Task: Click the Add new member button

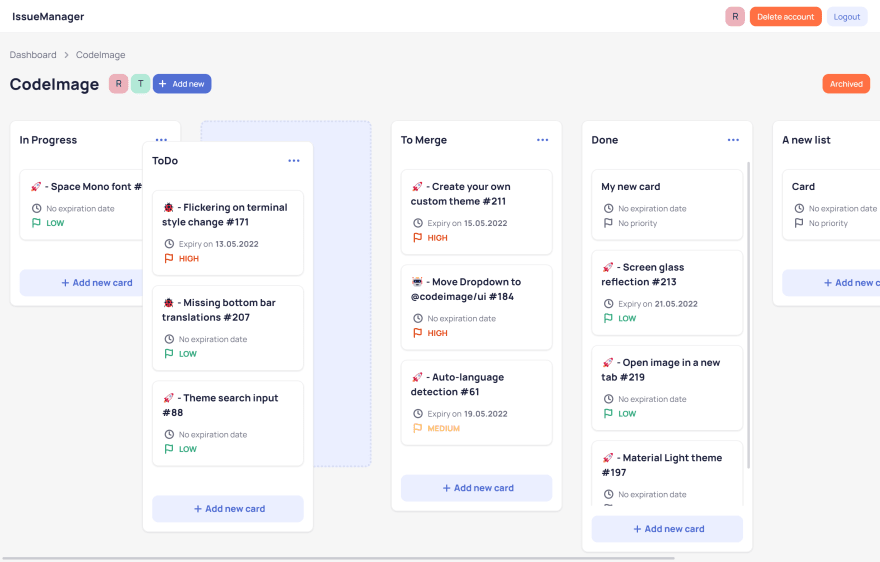Action: [182, 84]
